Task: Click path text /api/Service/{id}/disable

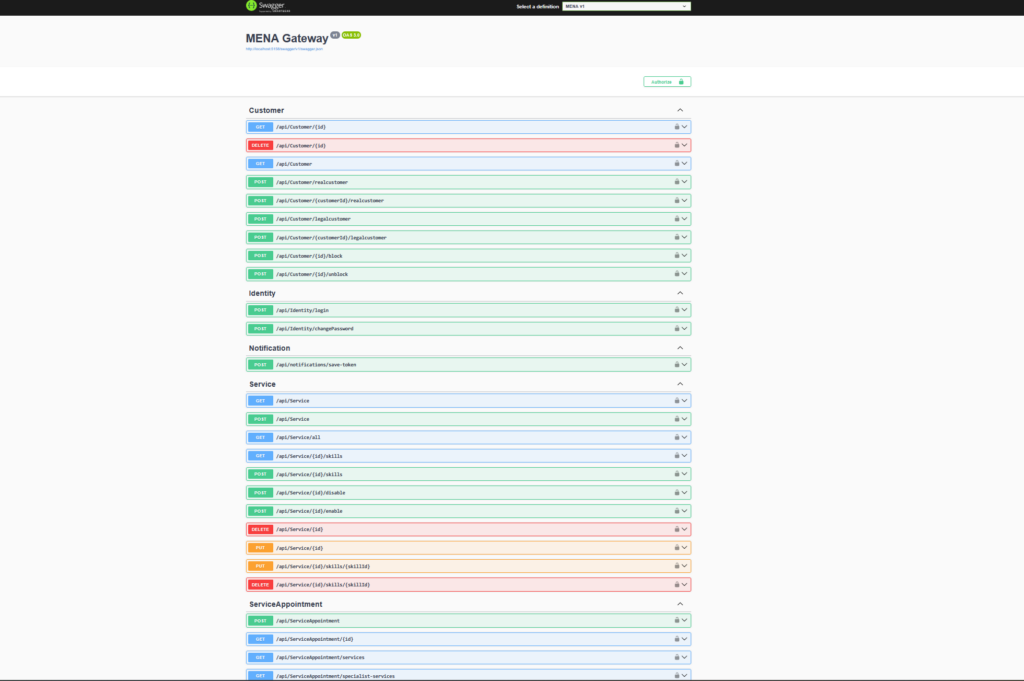Action: pyautogui.click(x=310, y=493)
